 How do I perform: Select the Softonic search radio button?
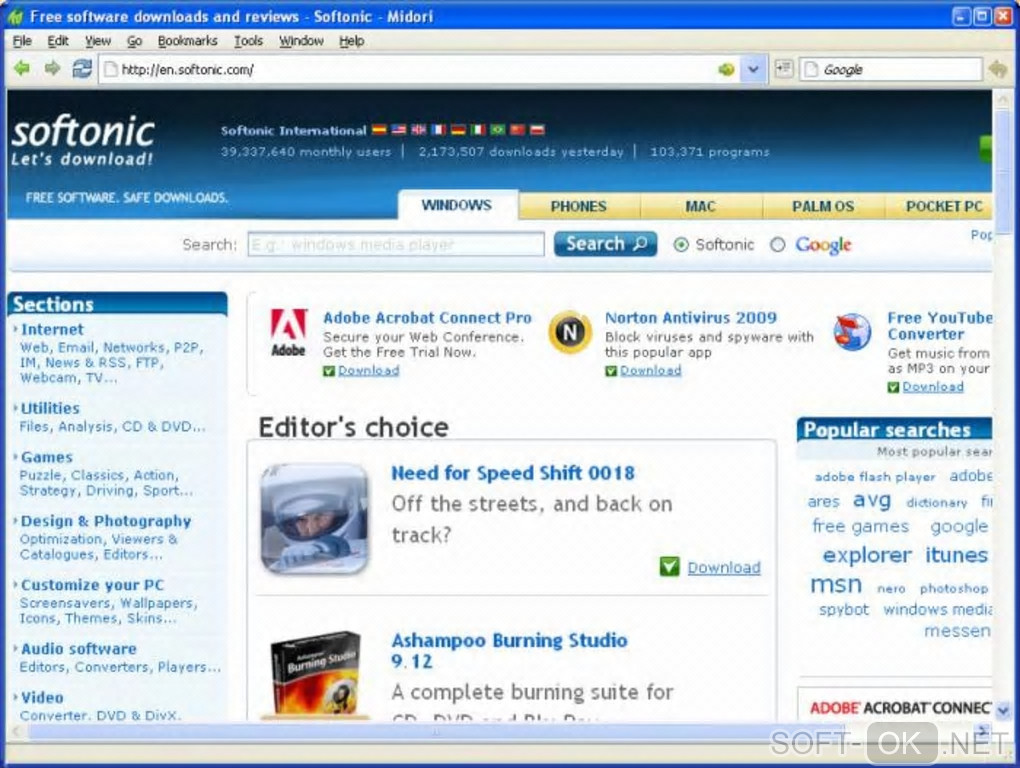click(681, 245)
